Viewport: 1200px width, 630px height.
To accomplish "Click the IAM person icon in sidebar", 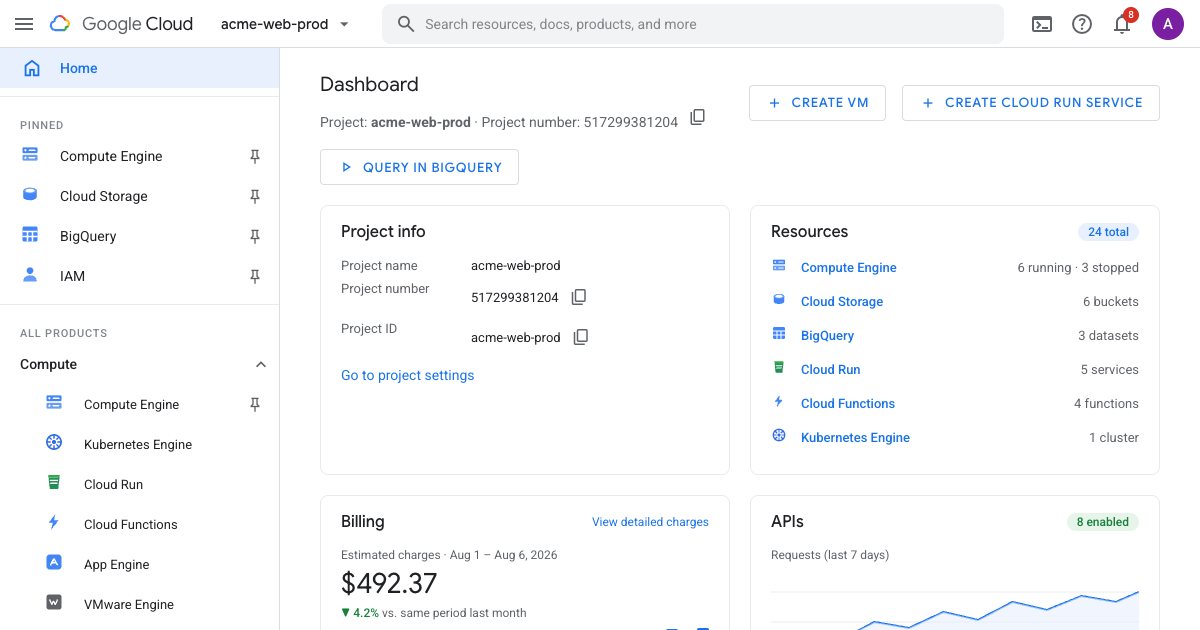I will [30, 275].
